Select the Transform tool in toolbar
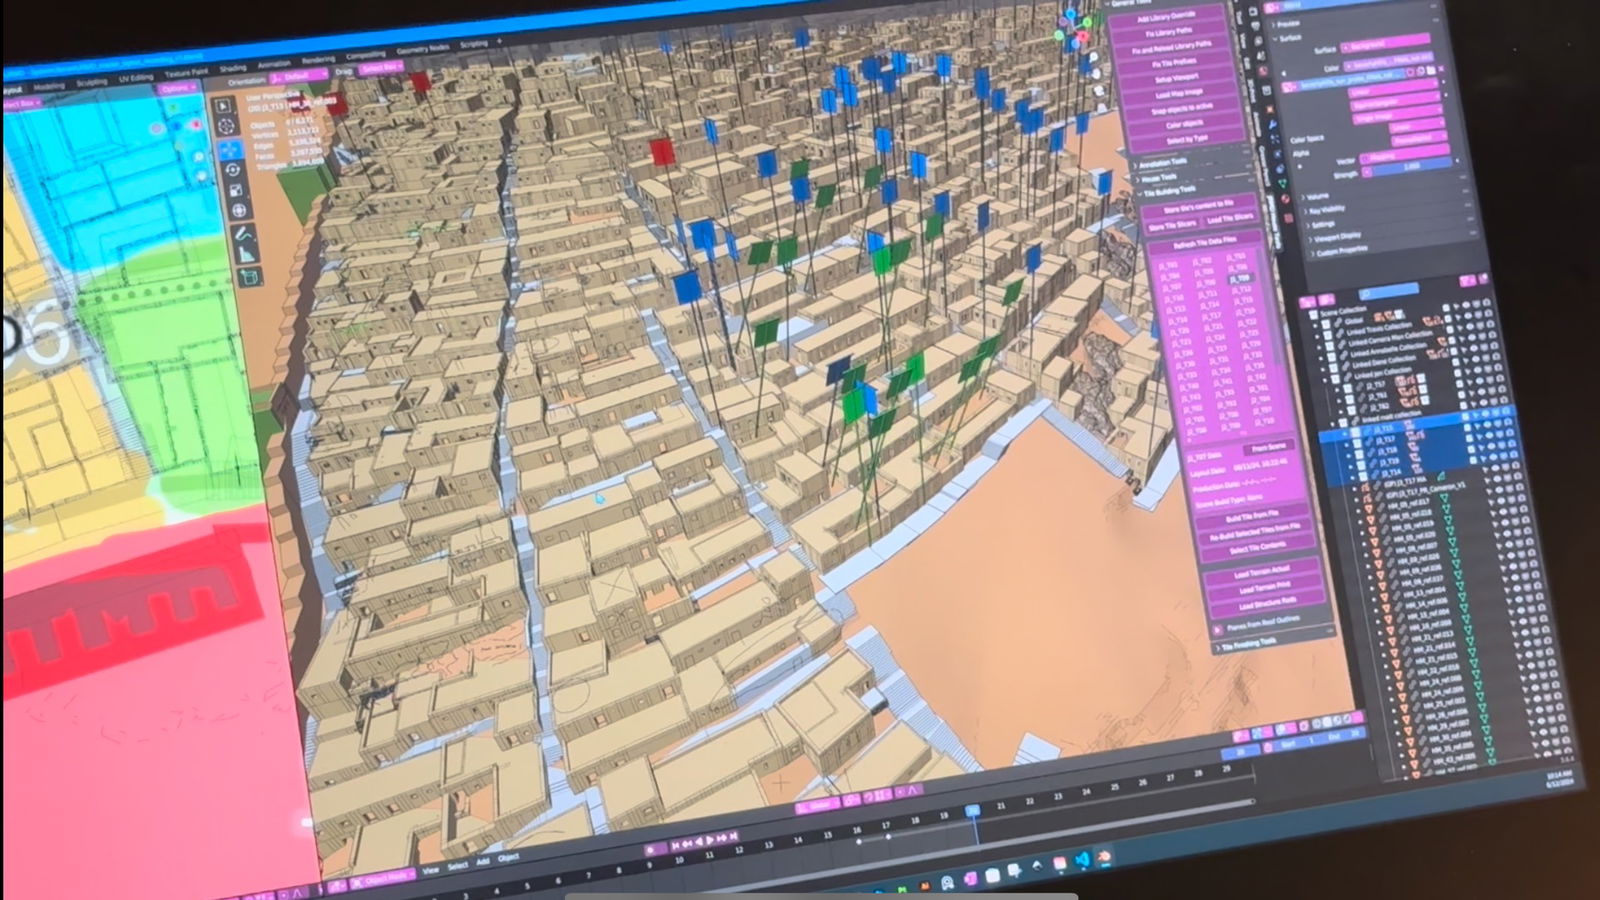Viewport: 1600px width, 900px height. coord(239,210)
